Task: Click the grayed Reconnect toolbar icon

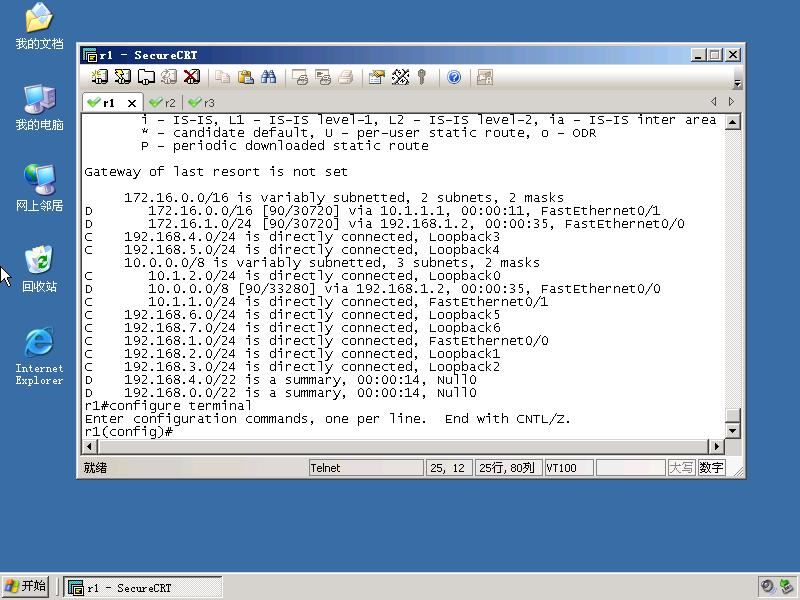Action: [169, 77]
